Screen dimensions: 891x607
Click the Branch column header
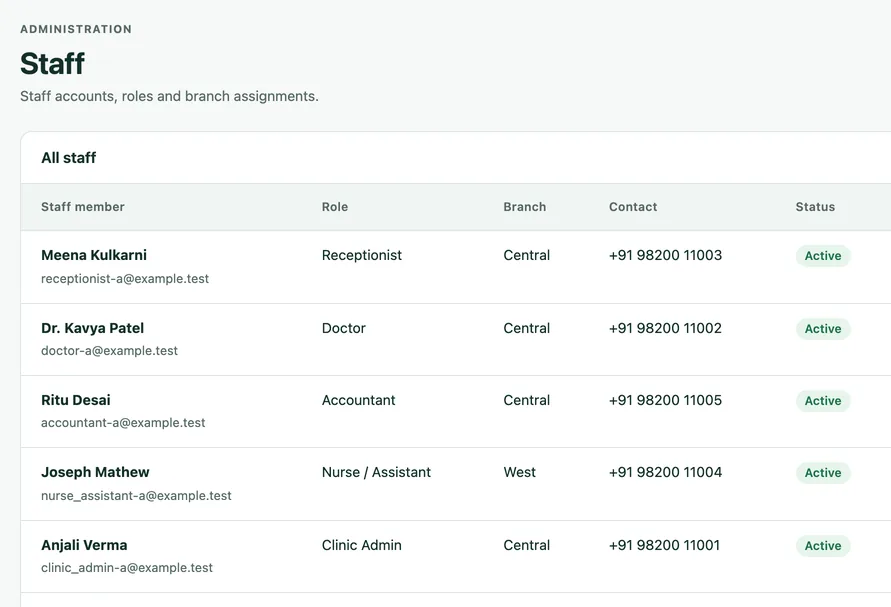[524, 207]
